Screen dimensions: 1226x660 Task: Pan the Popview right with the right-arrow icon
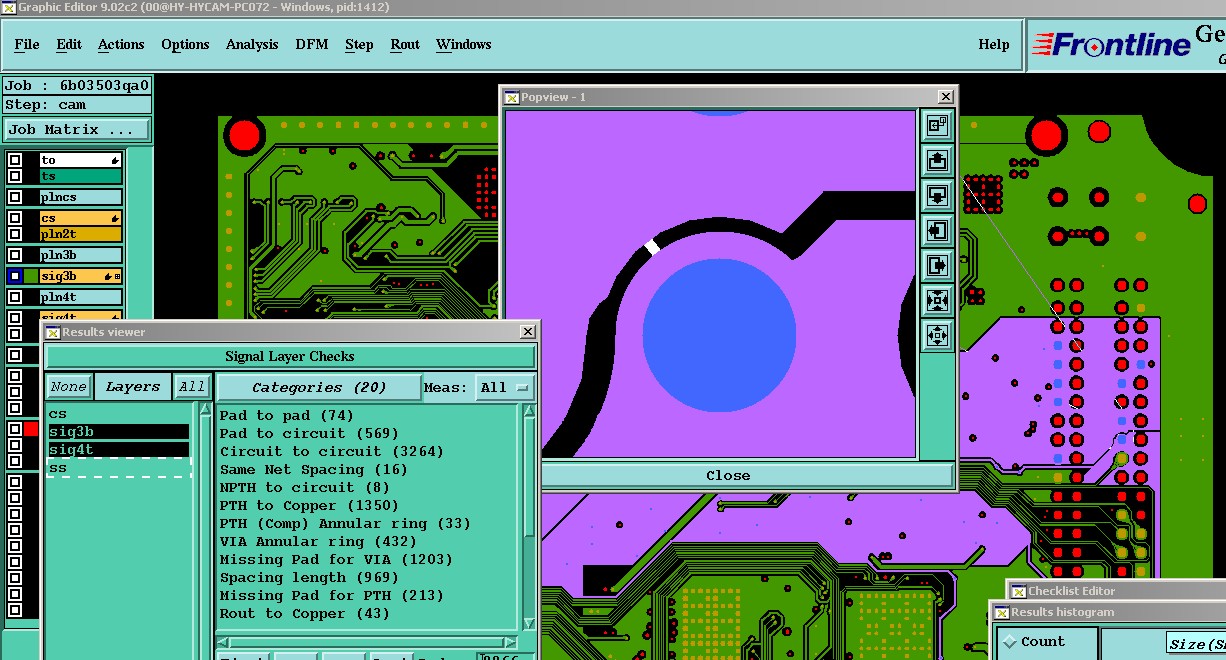[937, 265]
